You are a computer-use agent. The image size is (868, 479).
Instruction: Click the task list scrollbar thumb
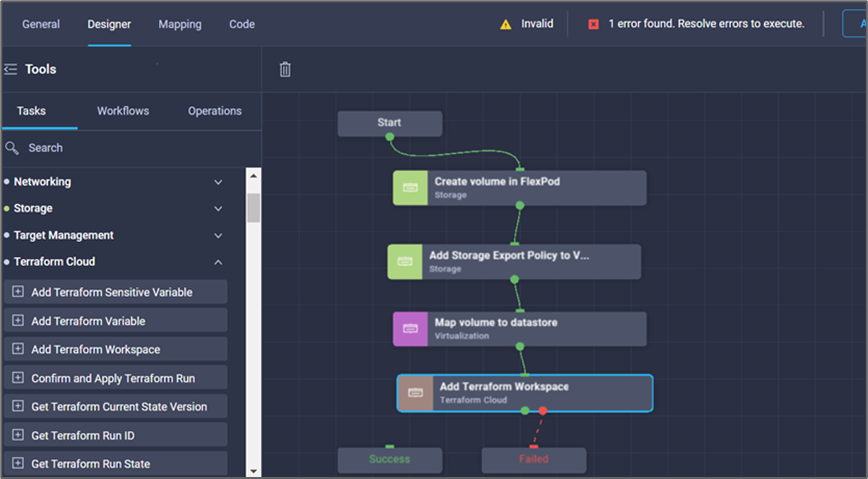click(254, 208)
